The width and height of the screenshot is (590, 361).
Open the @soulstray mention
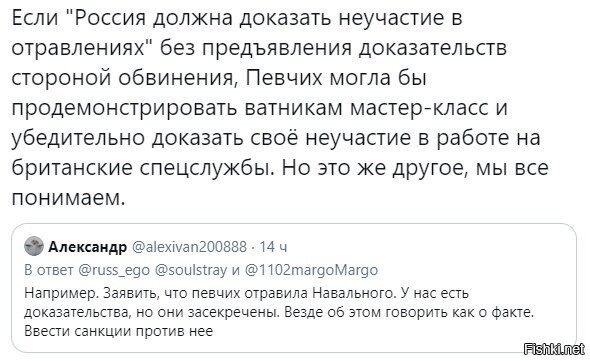191,270
